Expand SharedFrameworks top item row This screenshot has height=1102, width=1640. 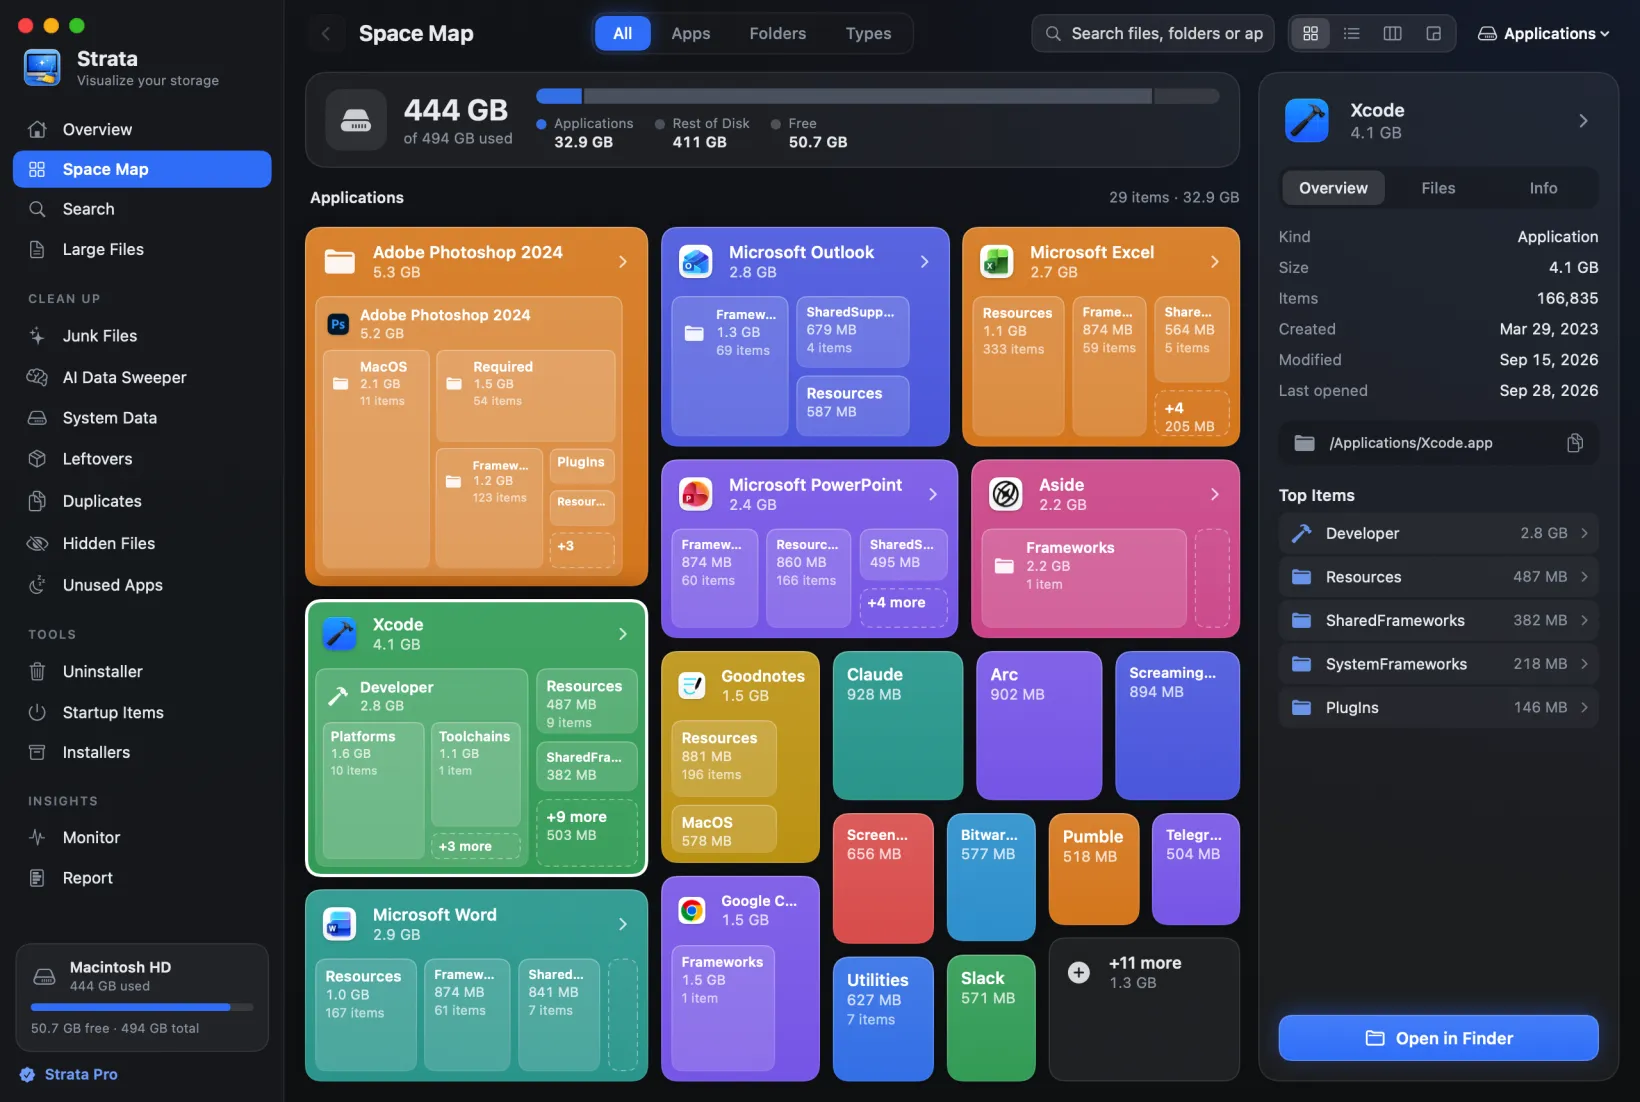tap(1438, 620)
